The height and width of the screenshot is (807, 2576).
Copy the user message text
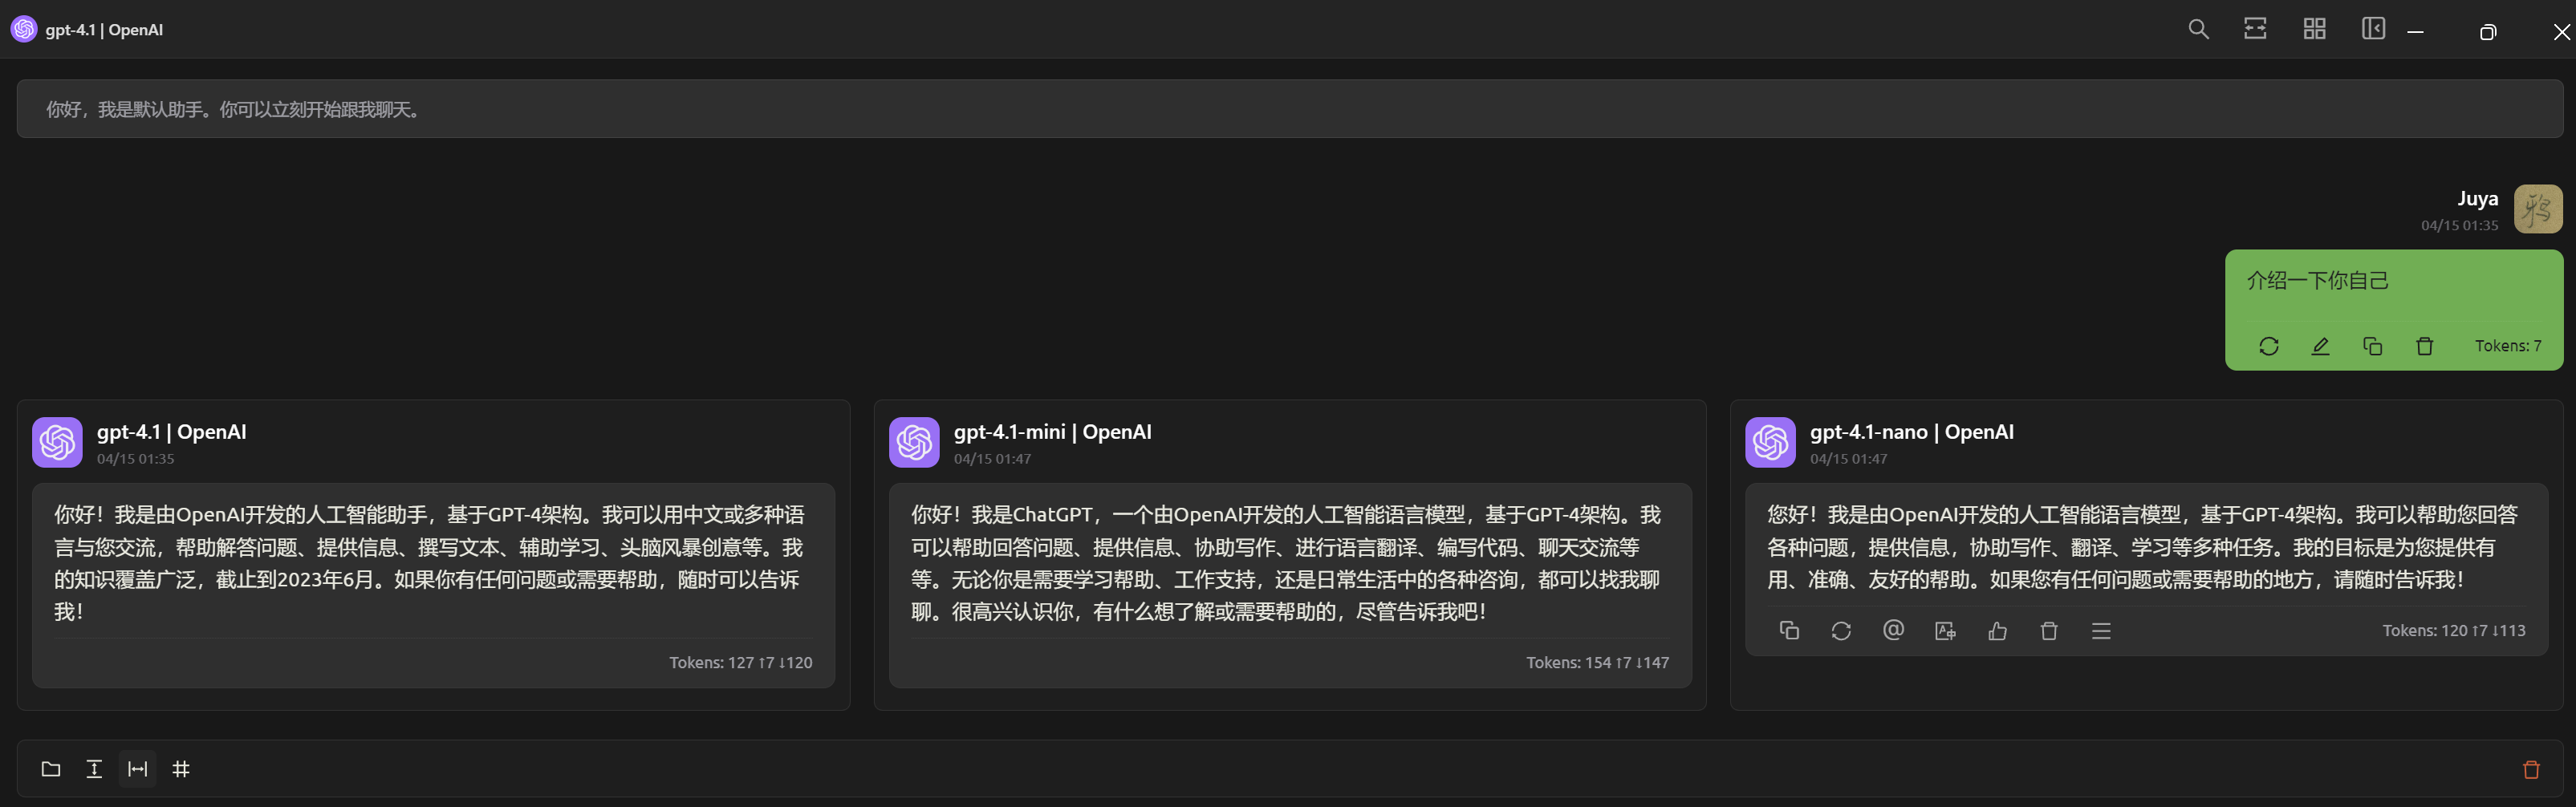coord(2372,346)
